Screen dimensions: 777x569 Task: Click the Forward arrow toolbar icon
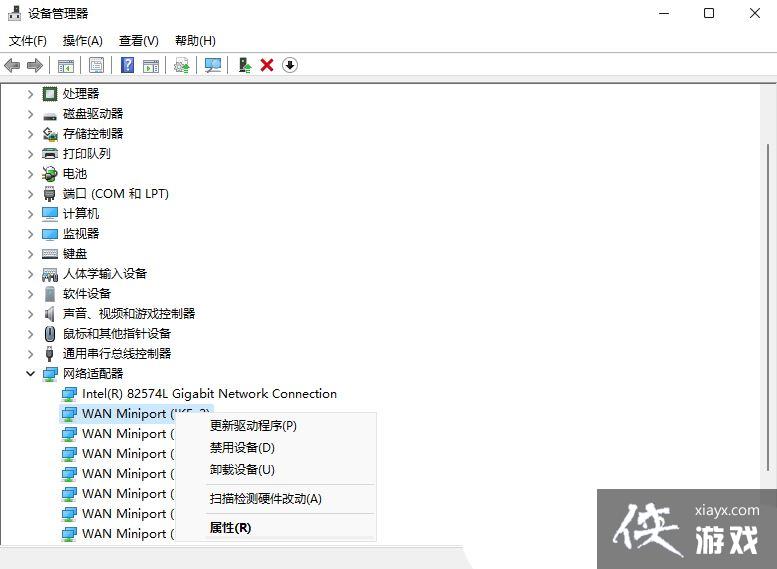35,65
